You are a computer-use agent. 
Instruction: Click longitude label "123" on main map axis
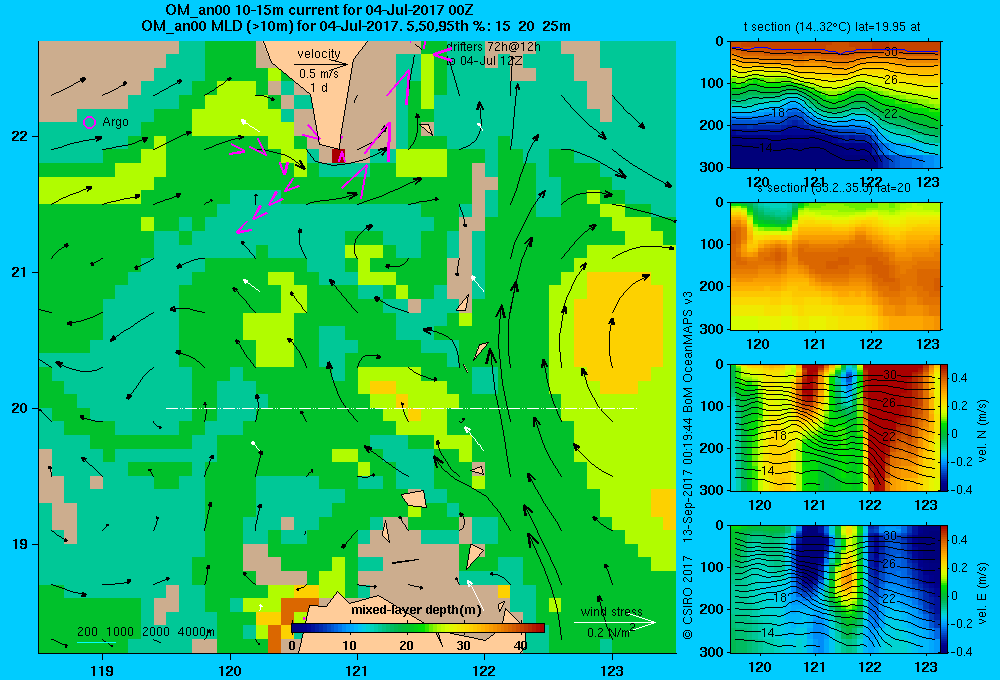(x=612, y=670)
